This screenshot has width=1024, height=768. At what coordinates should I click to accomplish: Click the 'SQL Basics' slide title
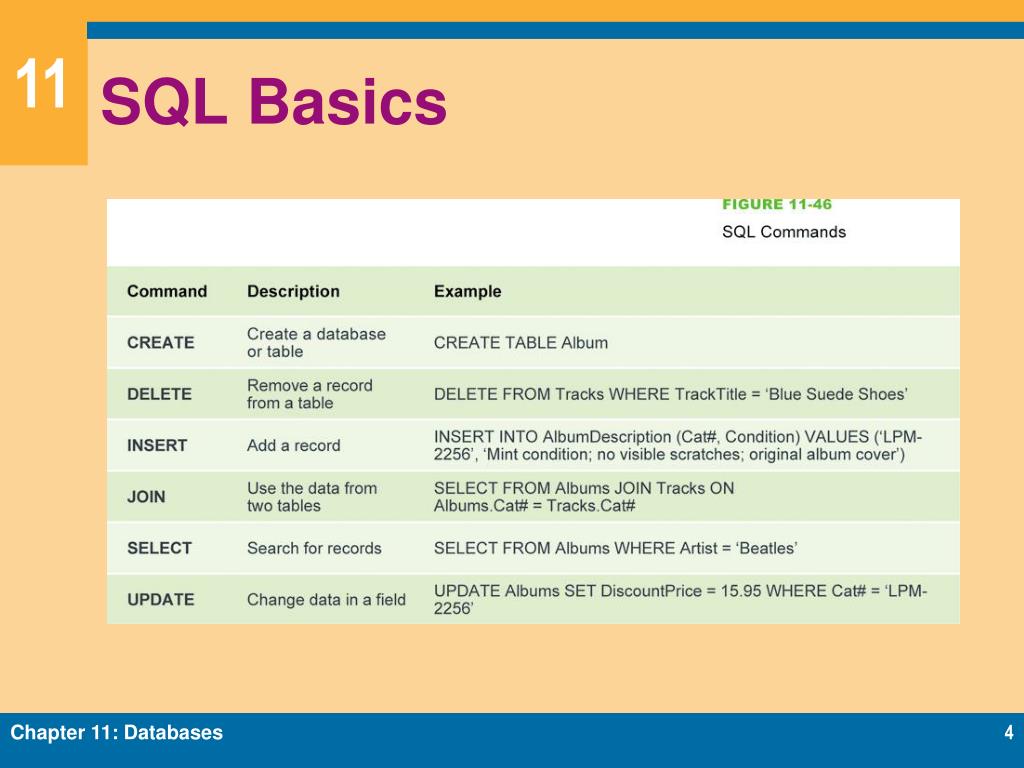tap(274, 101)
